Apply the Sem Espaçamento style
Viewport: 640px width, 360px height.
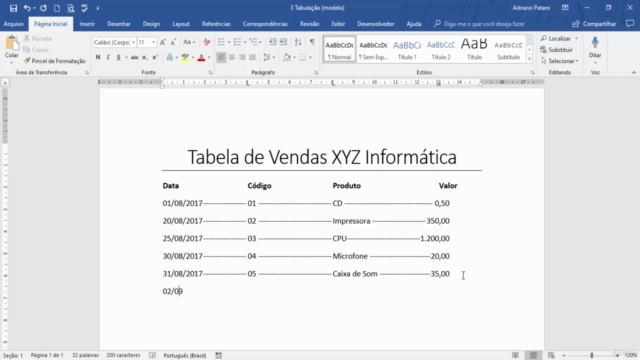pyautogui.click(x=373, y=49)
